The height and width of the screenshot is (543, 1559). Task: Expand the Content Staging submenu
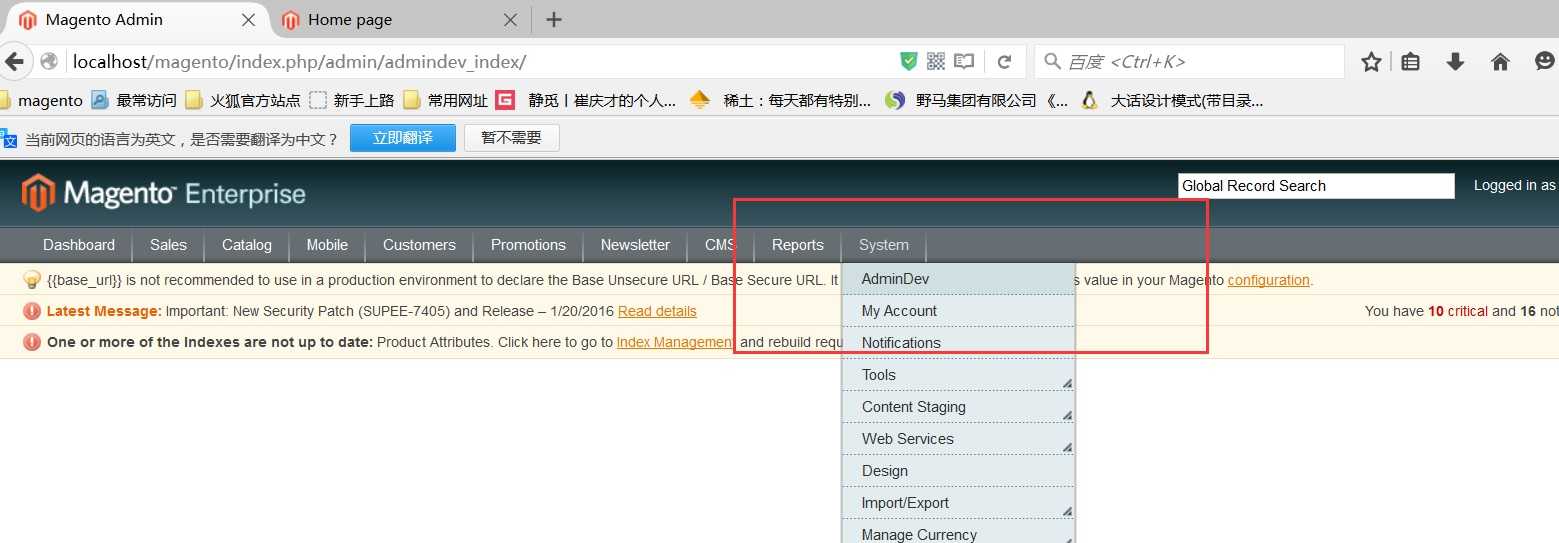[x=958, y=407]
